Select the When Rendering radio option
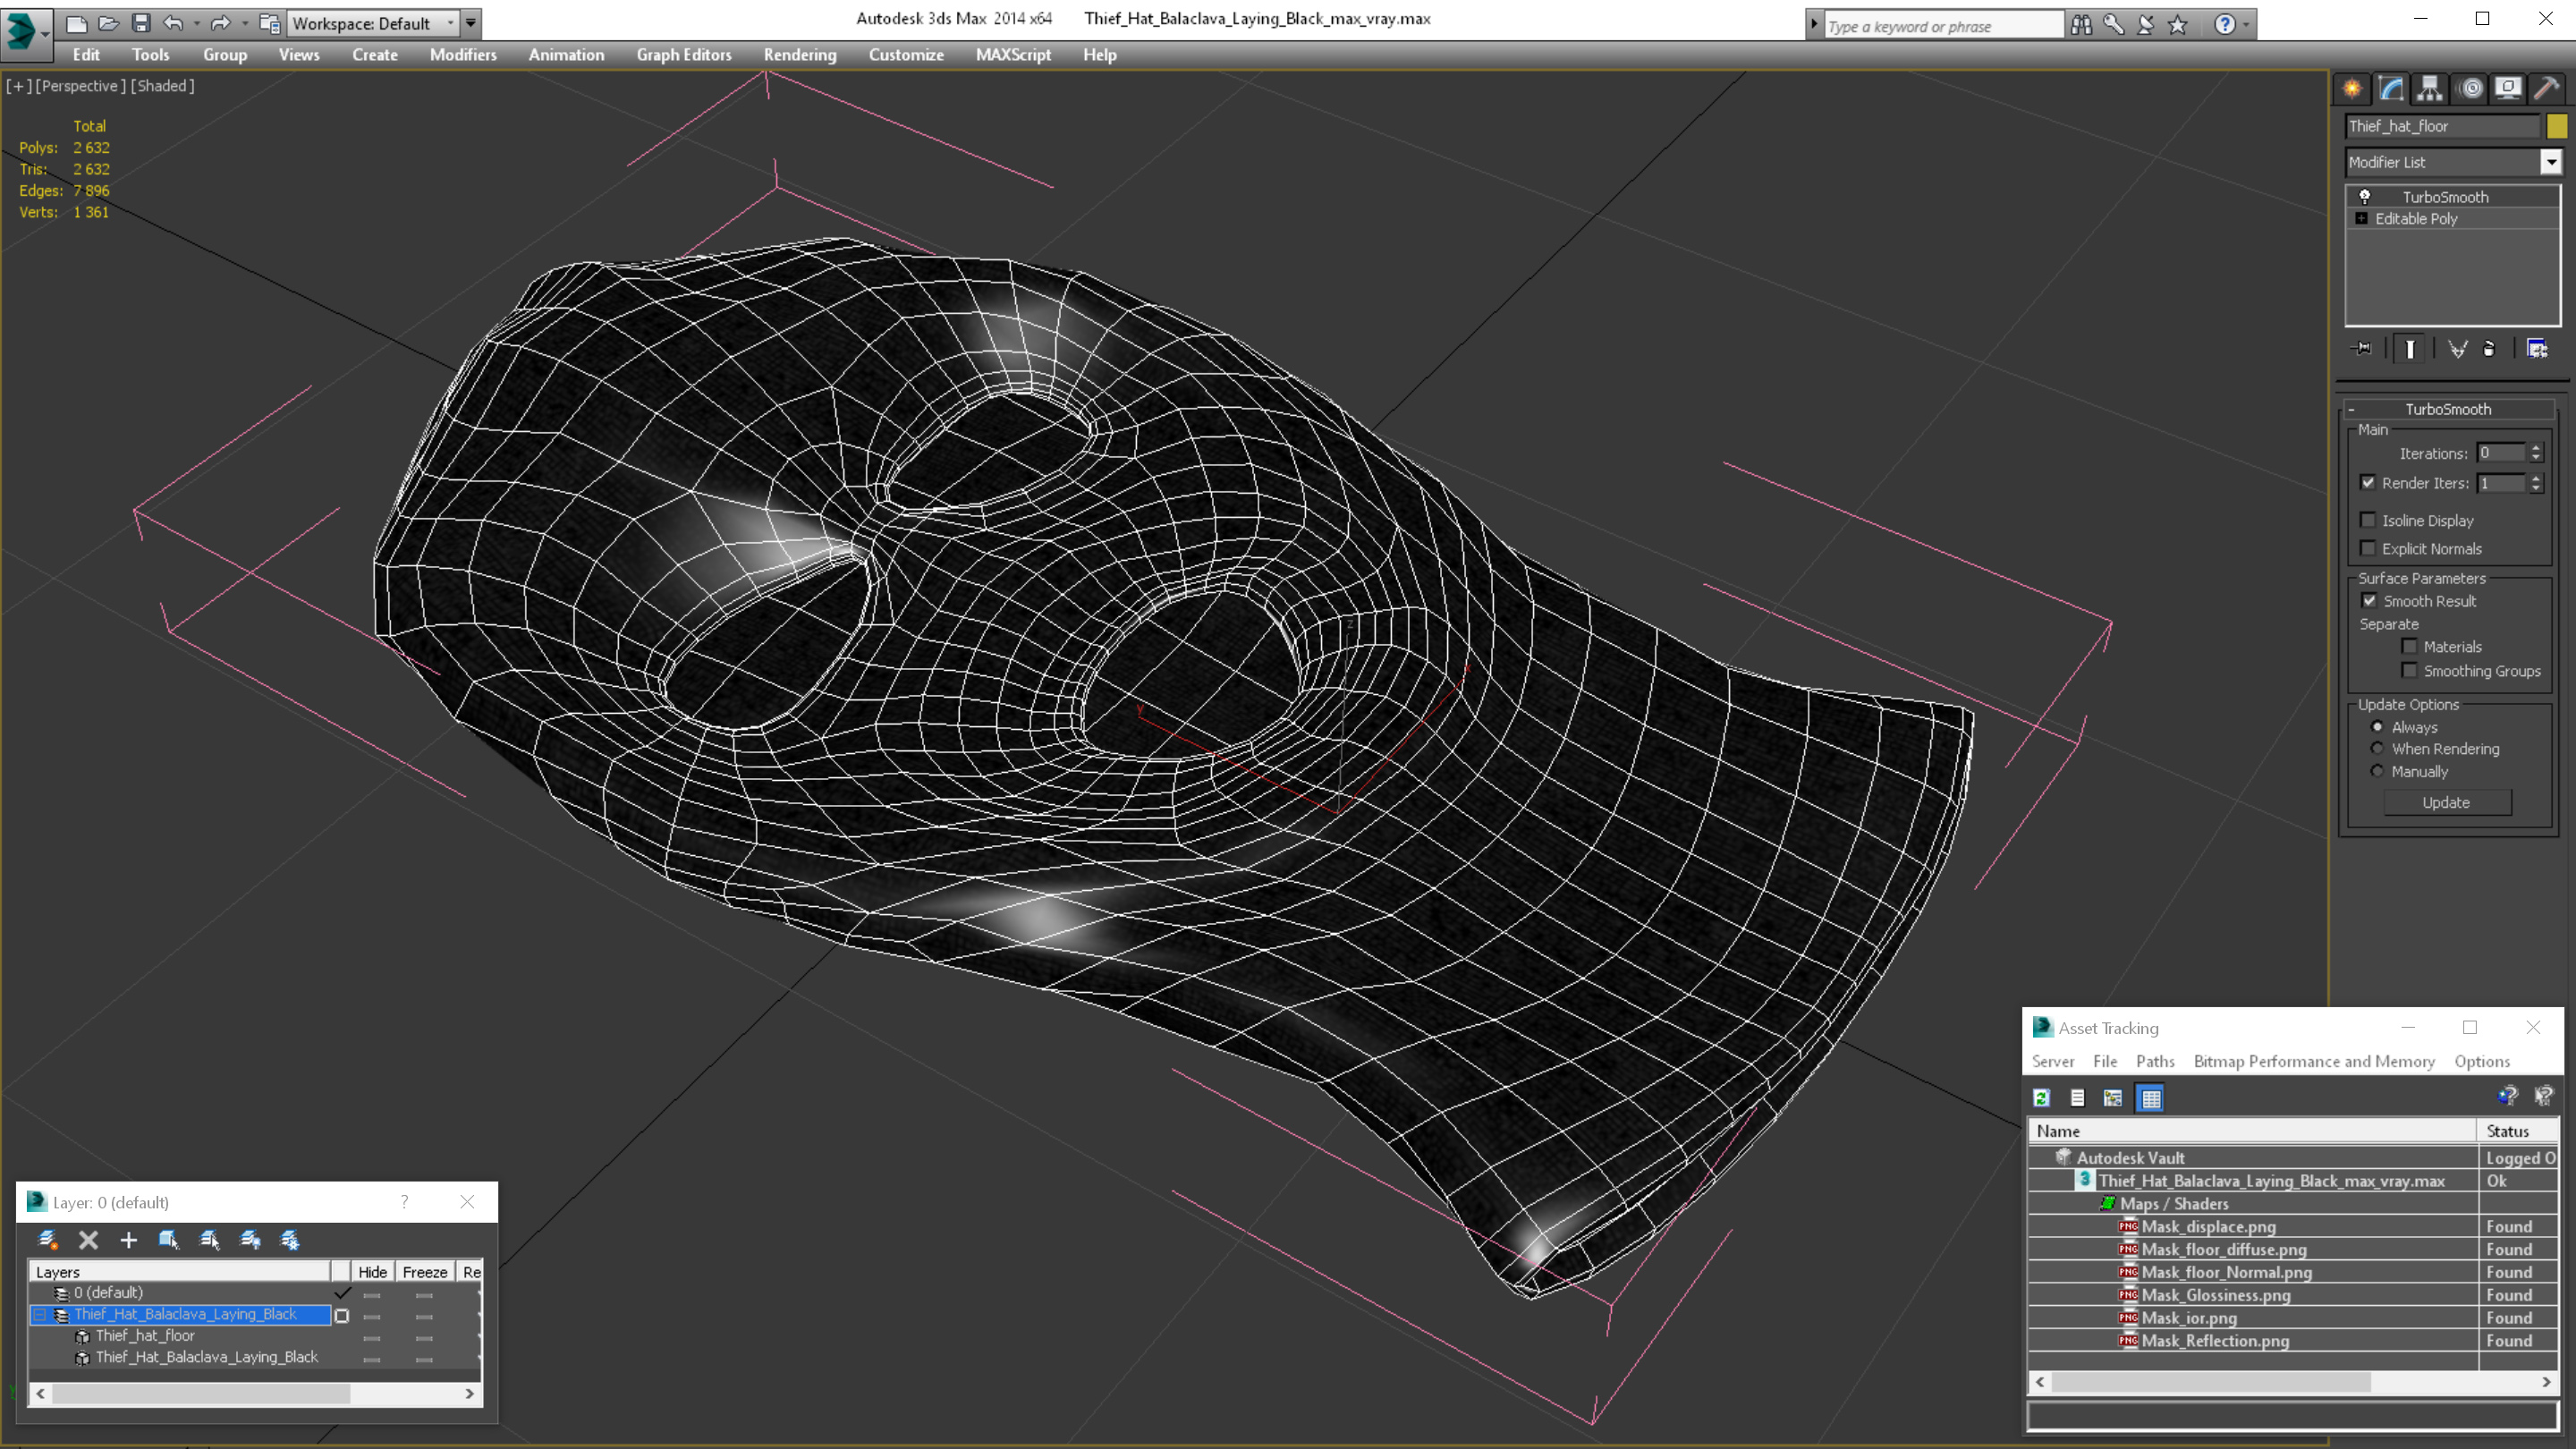 point(2378,749)
